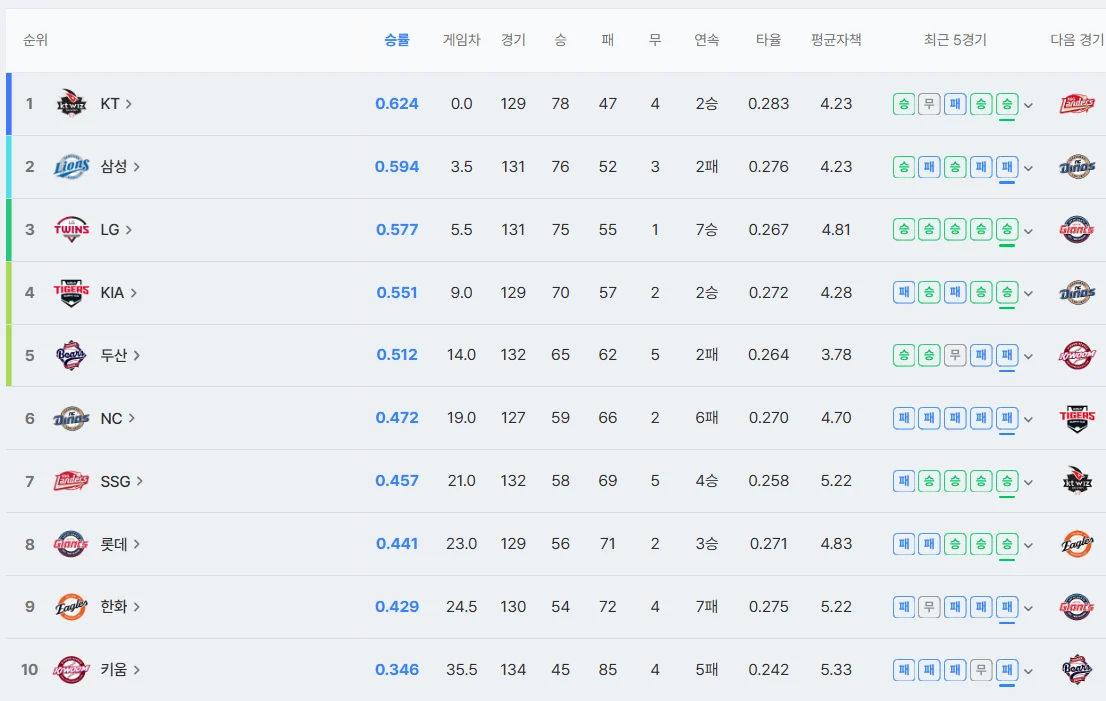Select the SSG Landers logo beside rank 7
1106x701 pixels.
tap(71, 481)
